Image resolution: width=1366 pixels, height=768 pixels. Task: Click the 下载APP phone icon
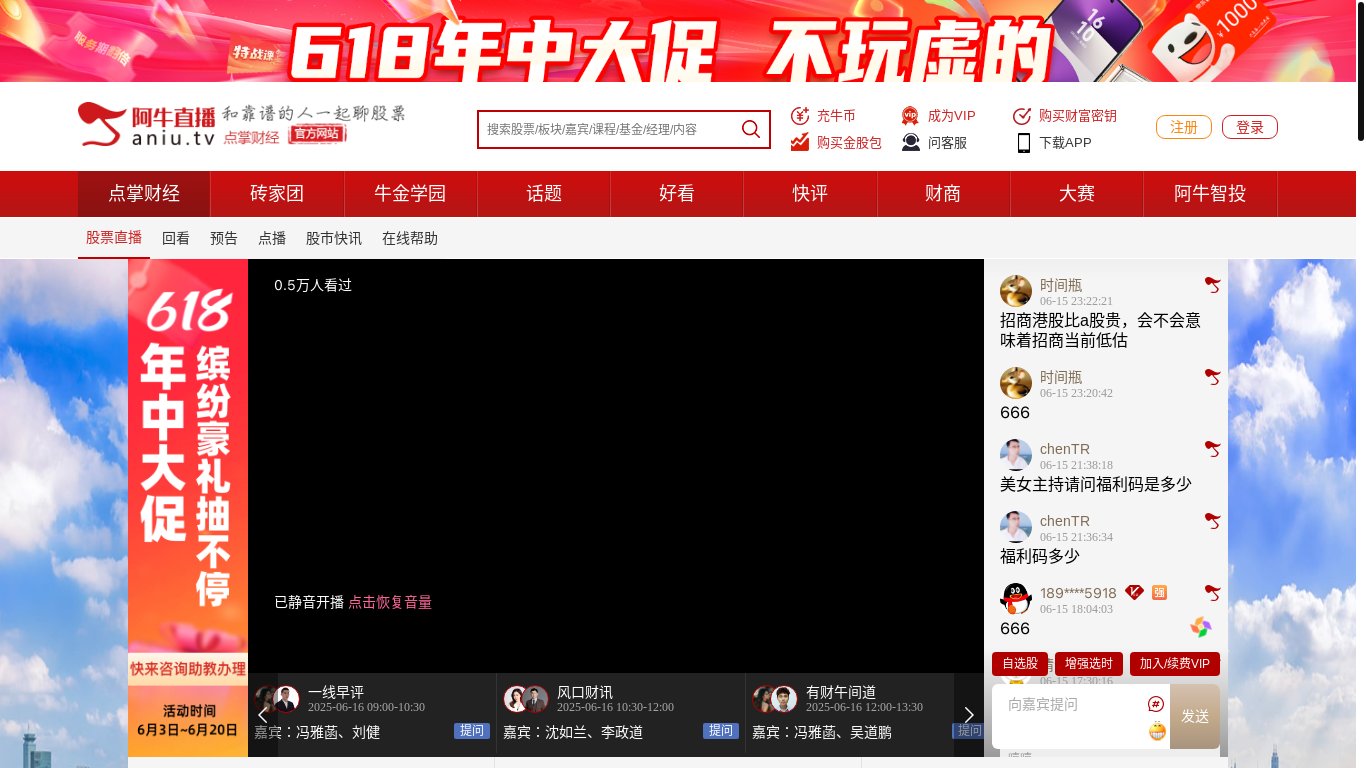(1024, 142)
